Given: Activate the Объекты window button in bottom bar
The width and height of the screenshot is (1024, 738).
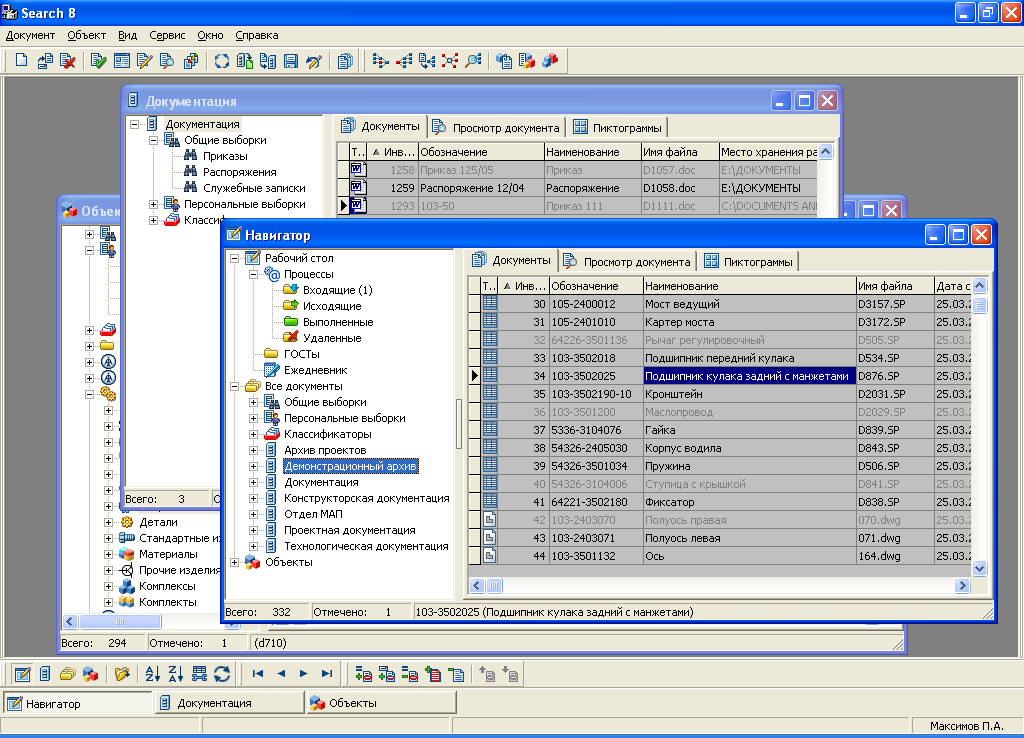Looking at the screenshot, I should tap(352, 703).
